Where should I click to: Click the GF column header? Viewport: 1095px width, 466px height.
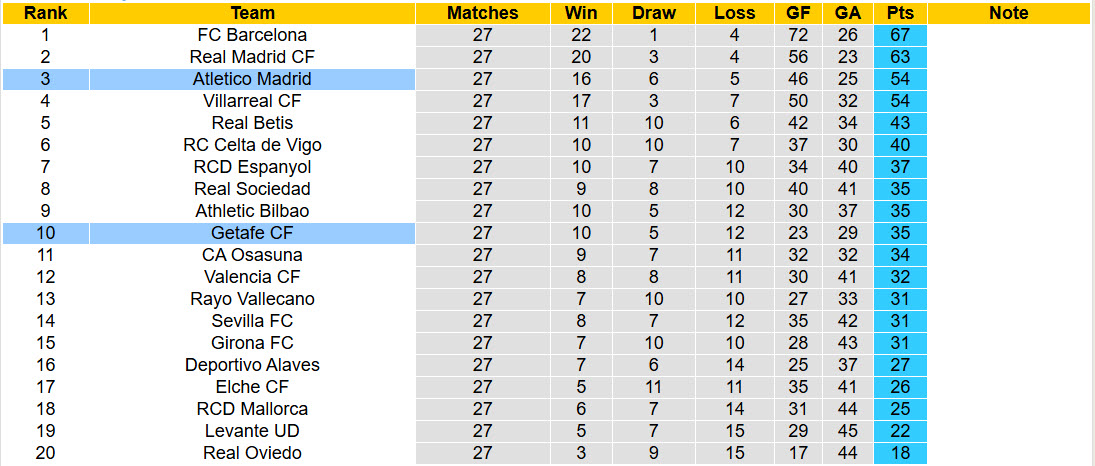pos(798,13)
